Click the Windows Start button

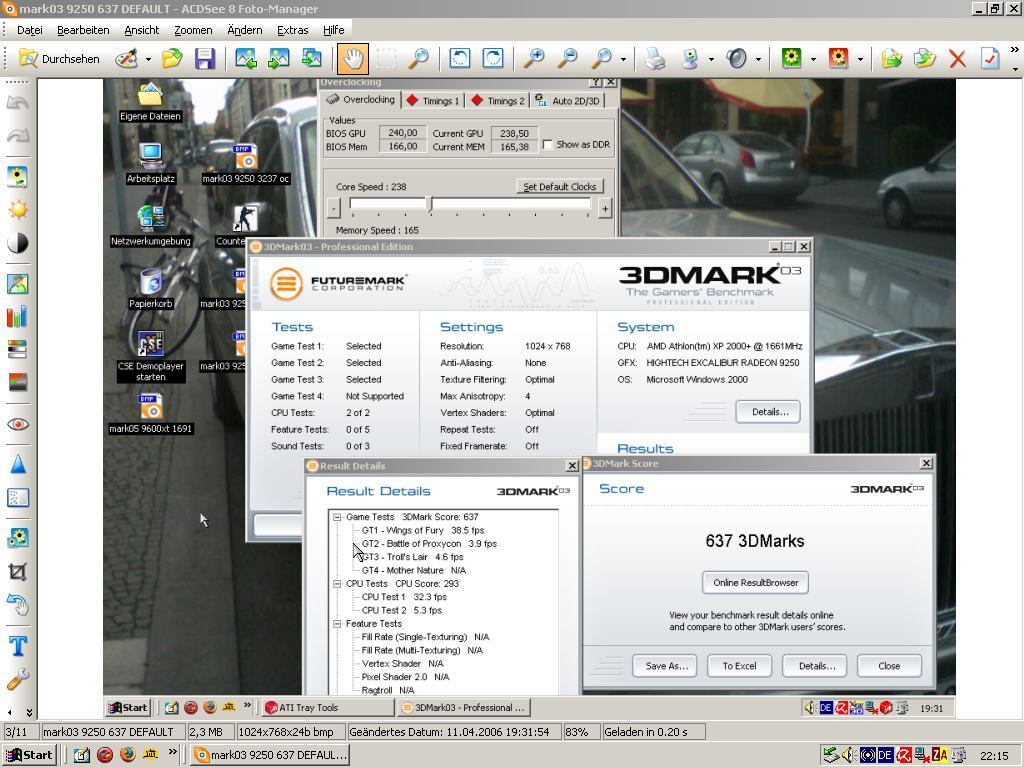tap(30, 755)
